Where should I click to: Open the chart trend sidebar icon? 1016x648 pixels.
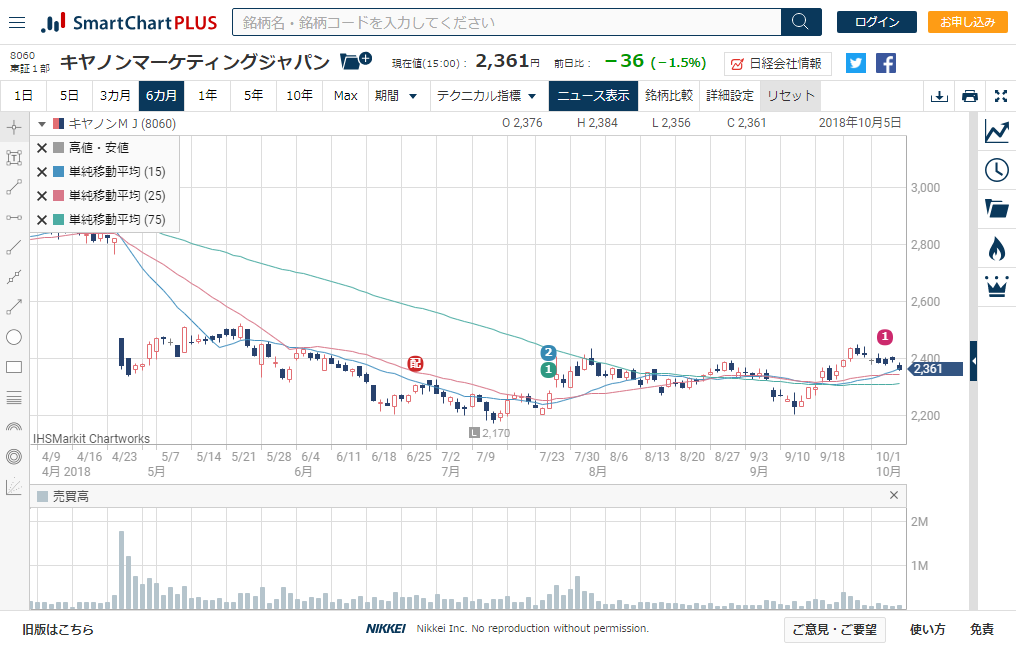point(997,132)
